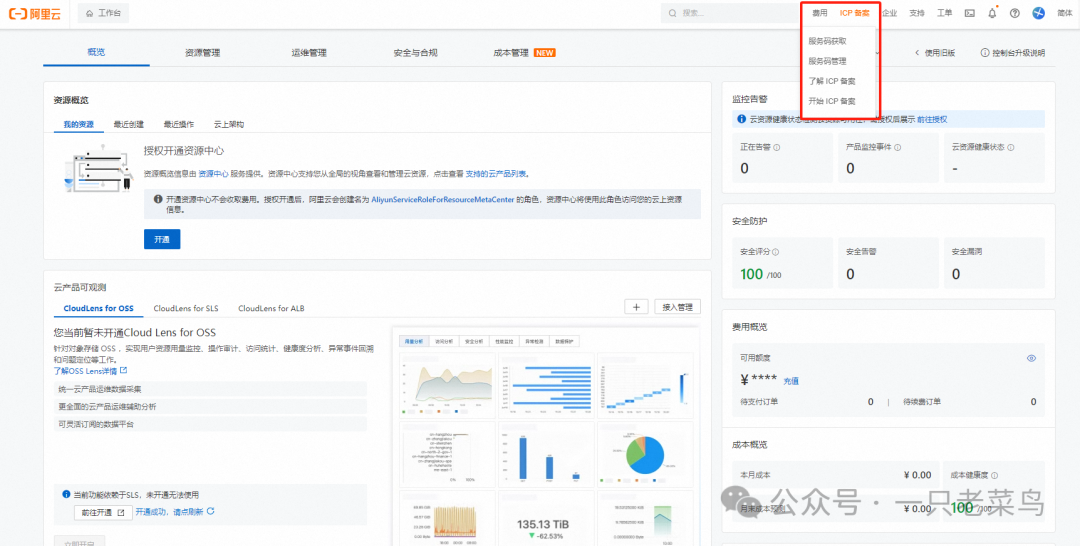Click info icon in SLS dependency notice

(x=66, y=494)
